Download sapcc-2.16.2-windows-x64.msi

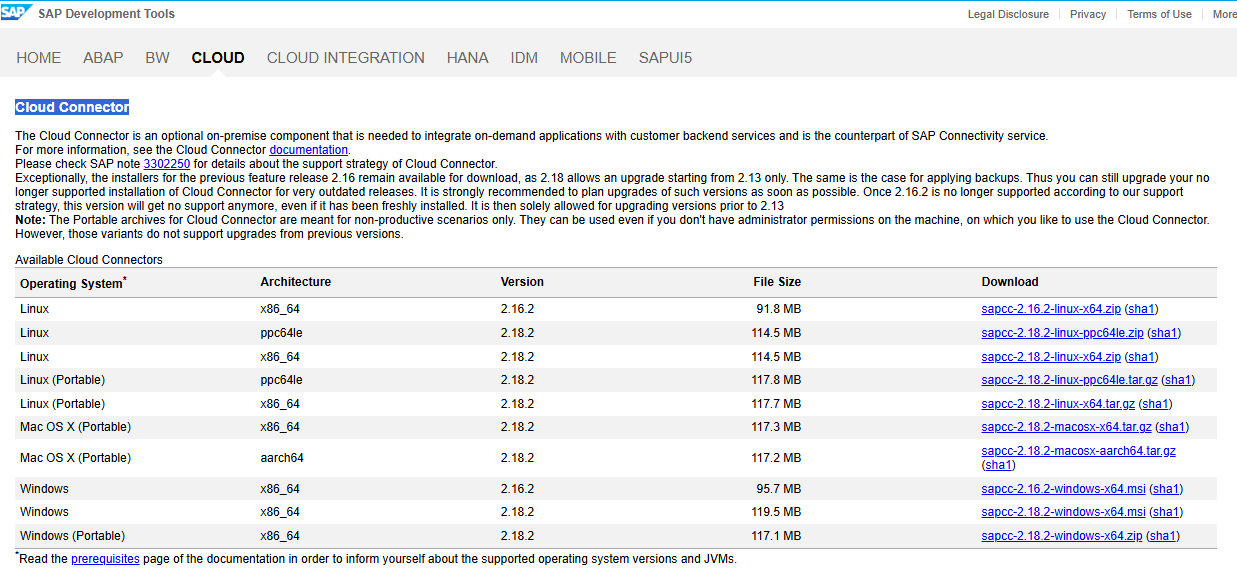1063,489
